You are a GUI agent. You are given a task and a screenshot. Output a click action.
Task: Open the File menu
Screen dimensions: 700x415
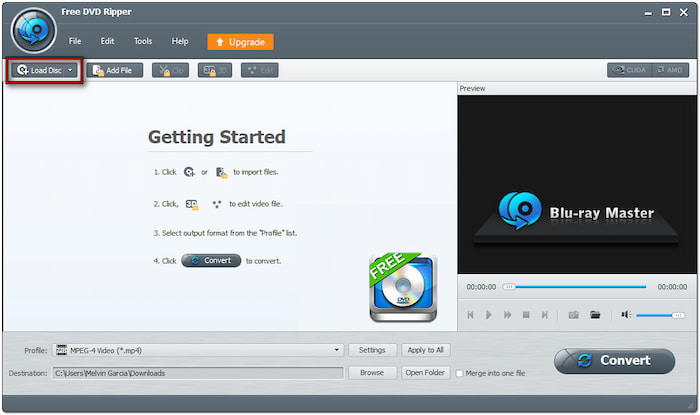pos(75,41)
